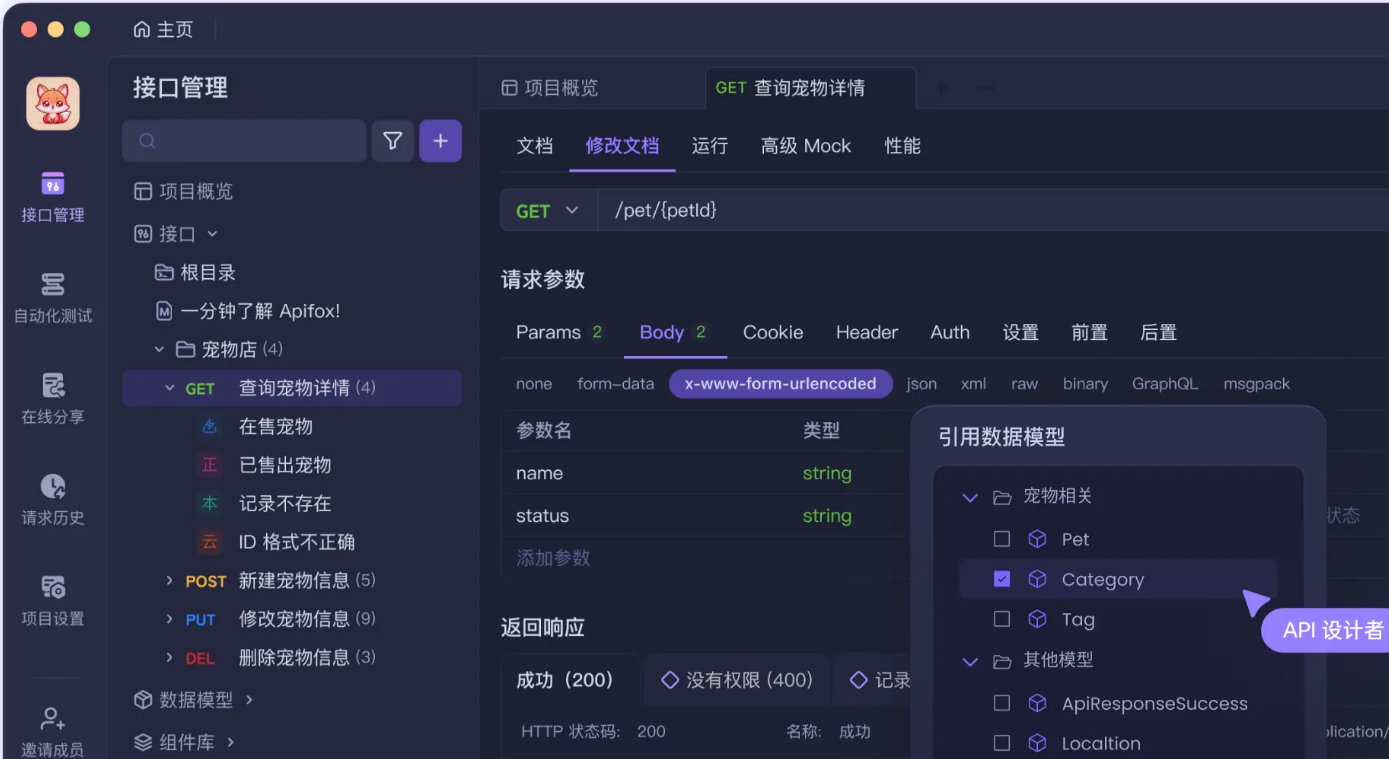
Task: Click 添加参数 to add a parameter
Action: pos(553,558)
